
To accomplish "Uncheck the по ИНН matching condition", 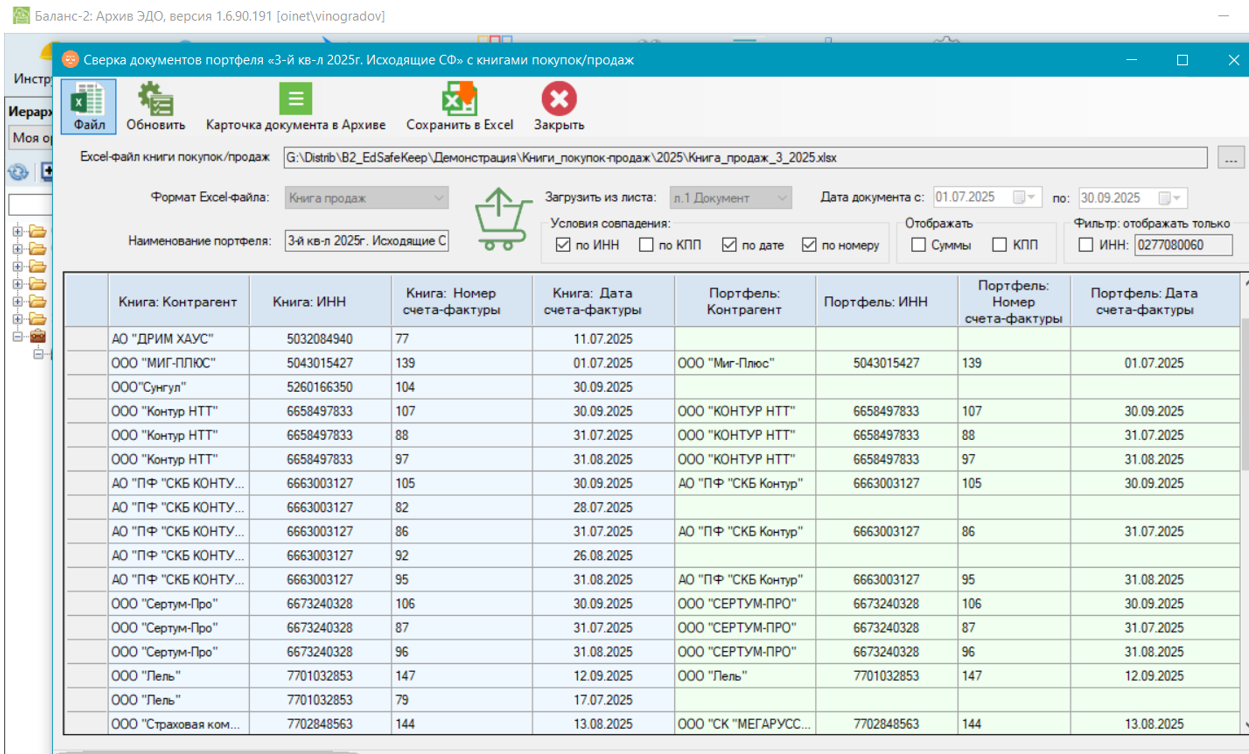I will pyautogui.click(x=563, y=245).
